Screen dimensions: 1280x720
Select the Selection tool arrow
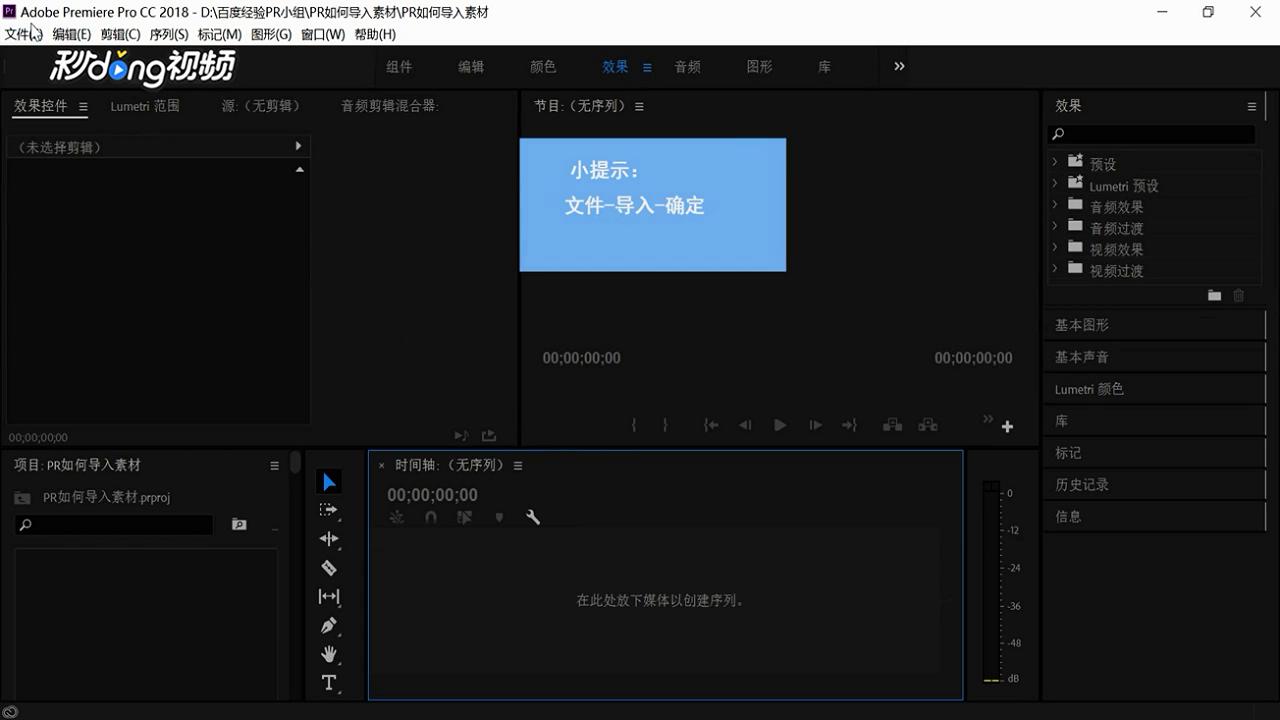pos(329,482)
